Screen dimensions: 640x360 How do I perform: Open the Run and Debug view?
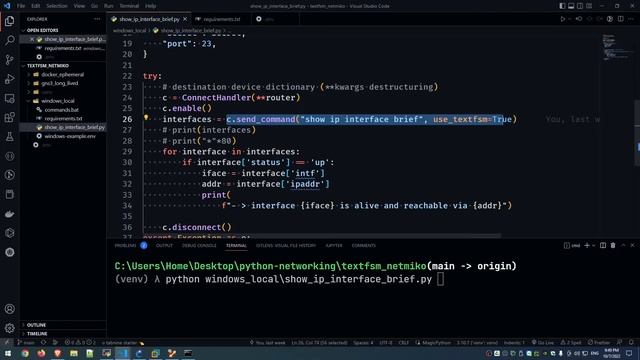[9, 79]
